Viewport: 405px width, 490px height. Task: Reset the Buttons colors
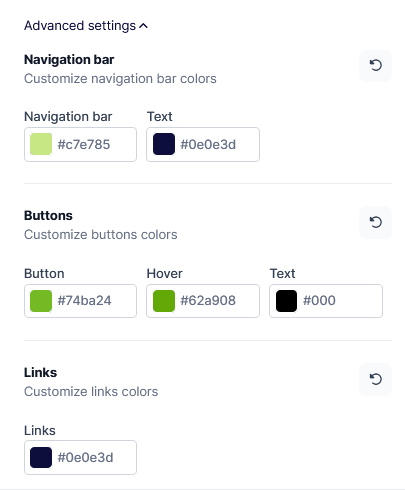tap(375, 222)
